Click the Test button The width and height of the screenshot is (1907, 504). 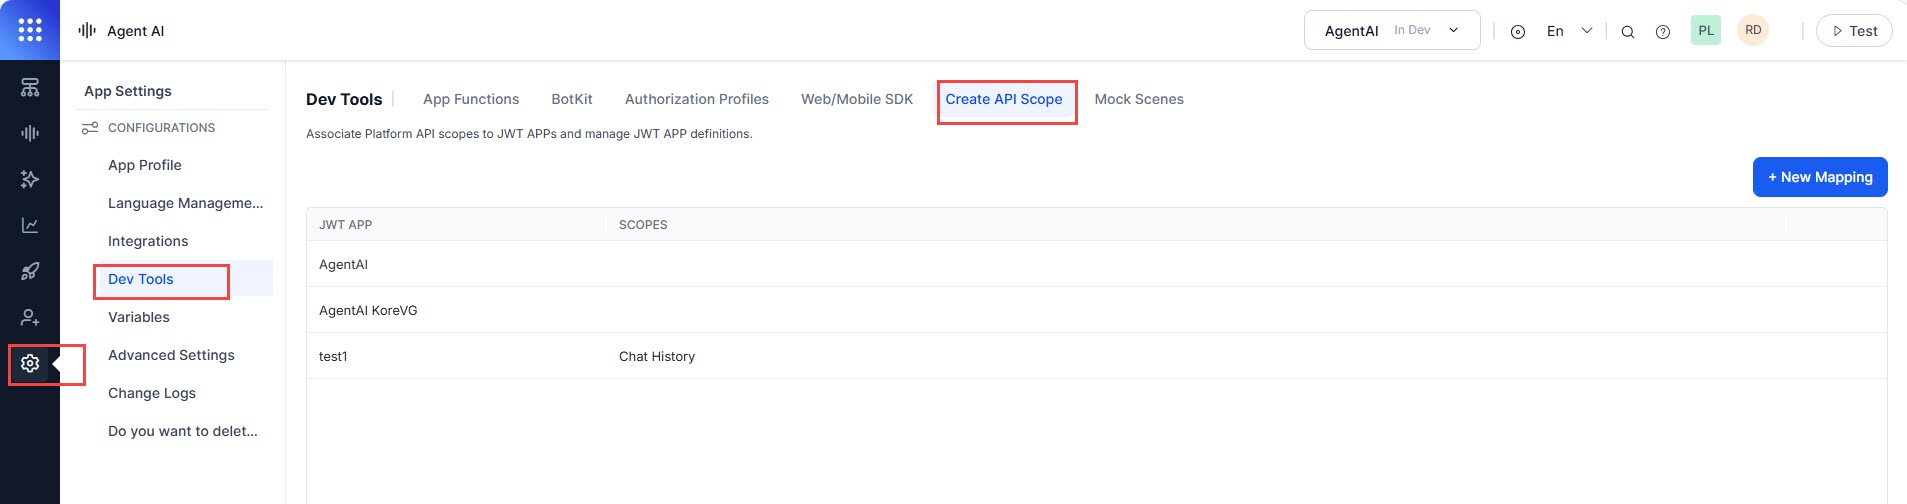coord(1853,31)
